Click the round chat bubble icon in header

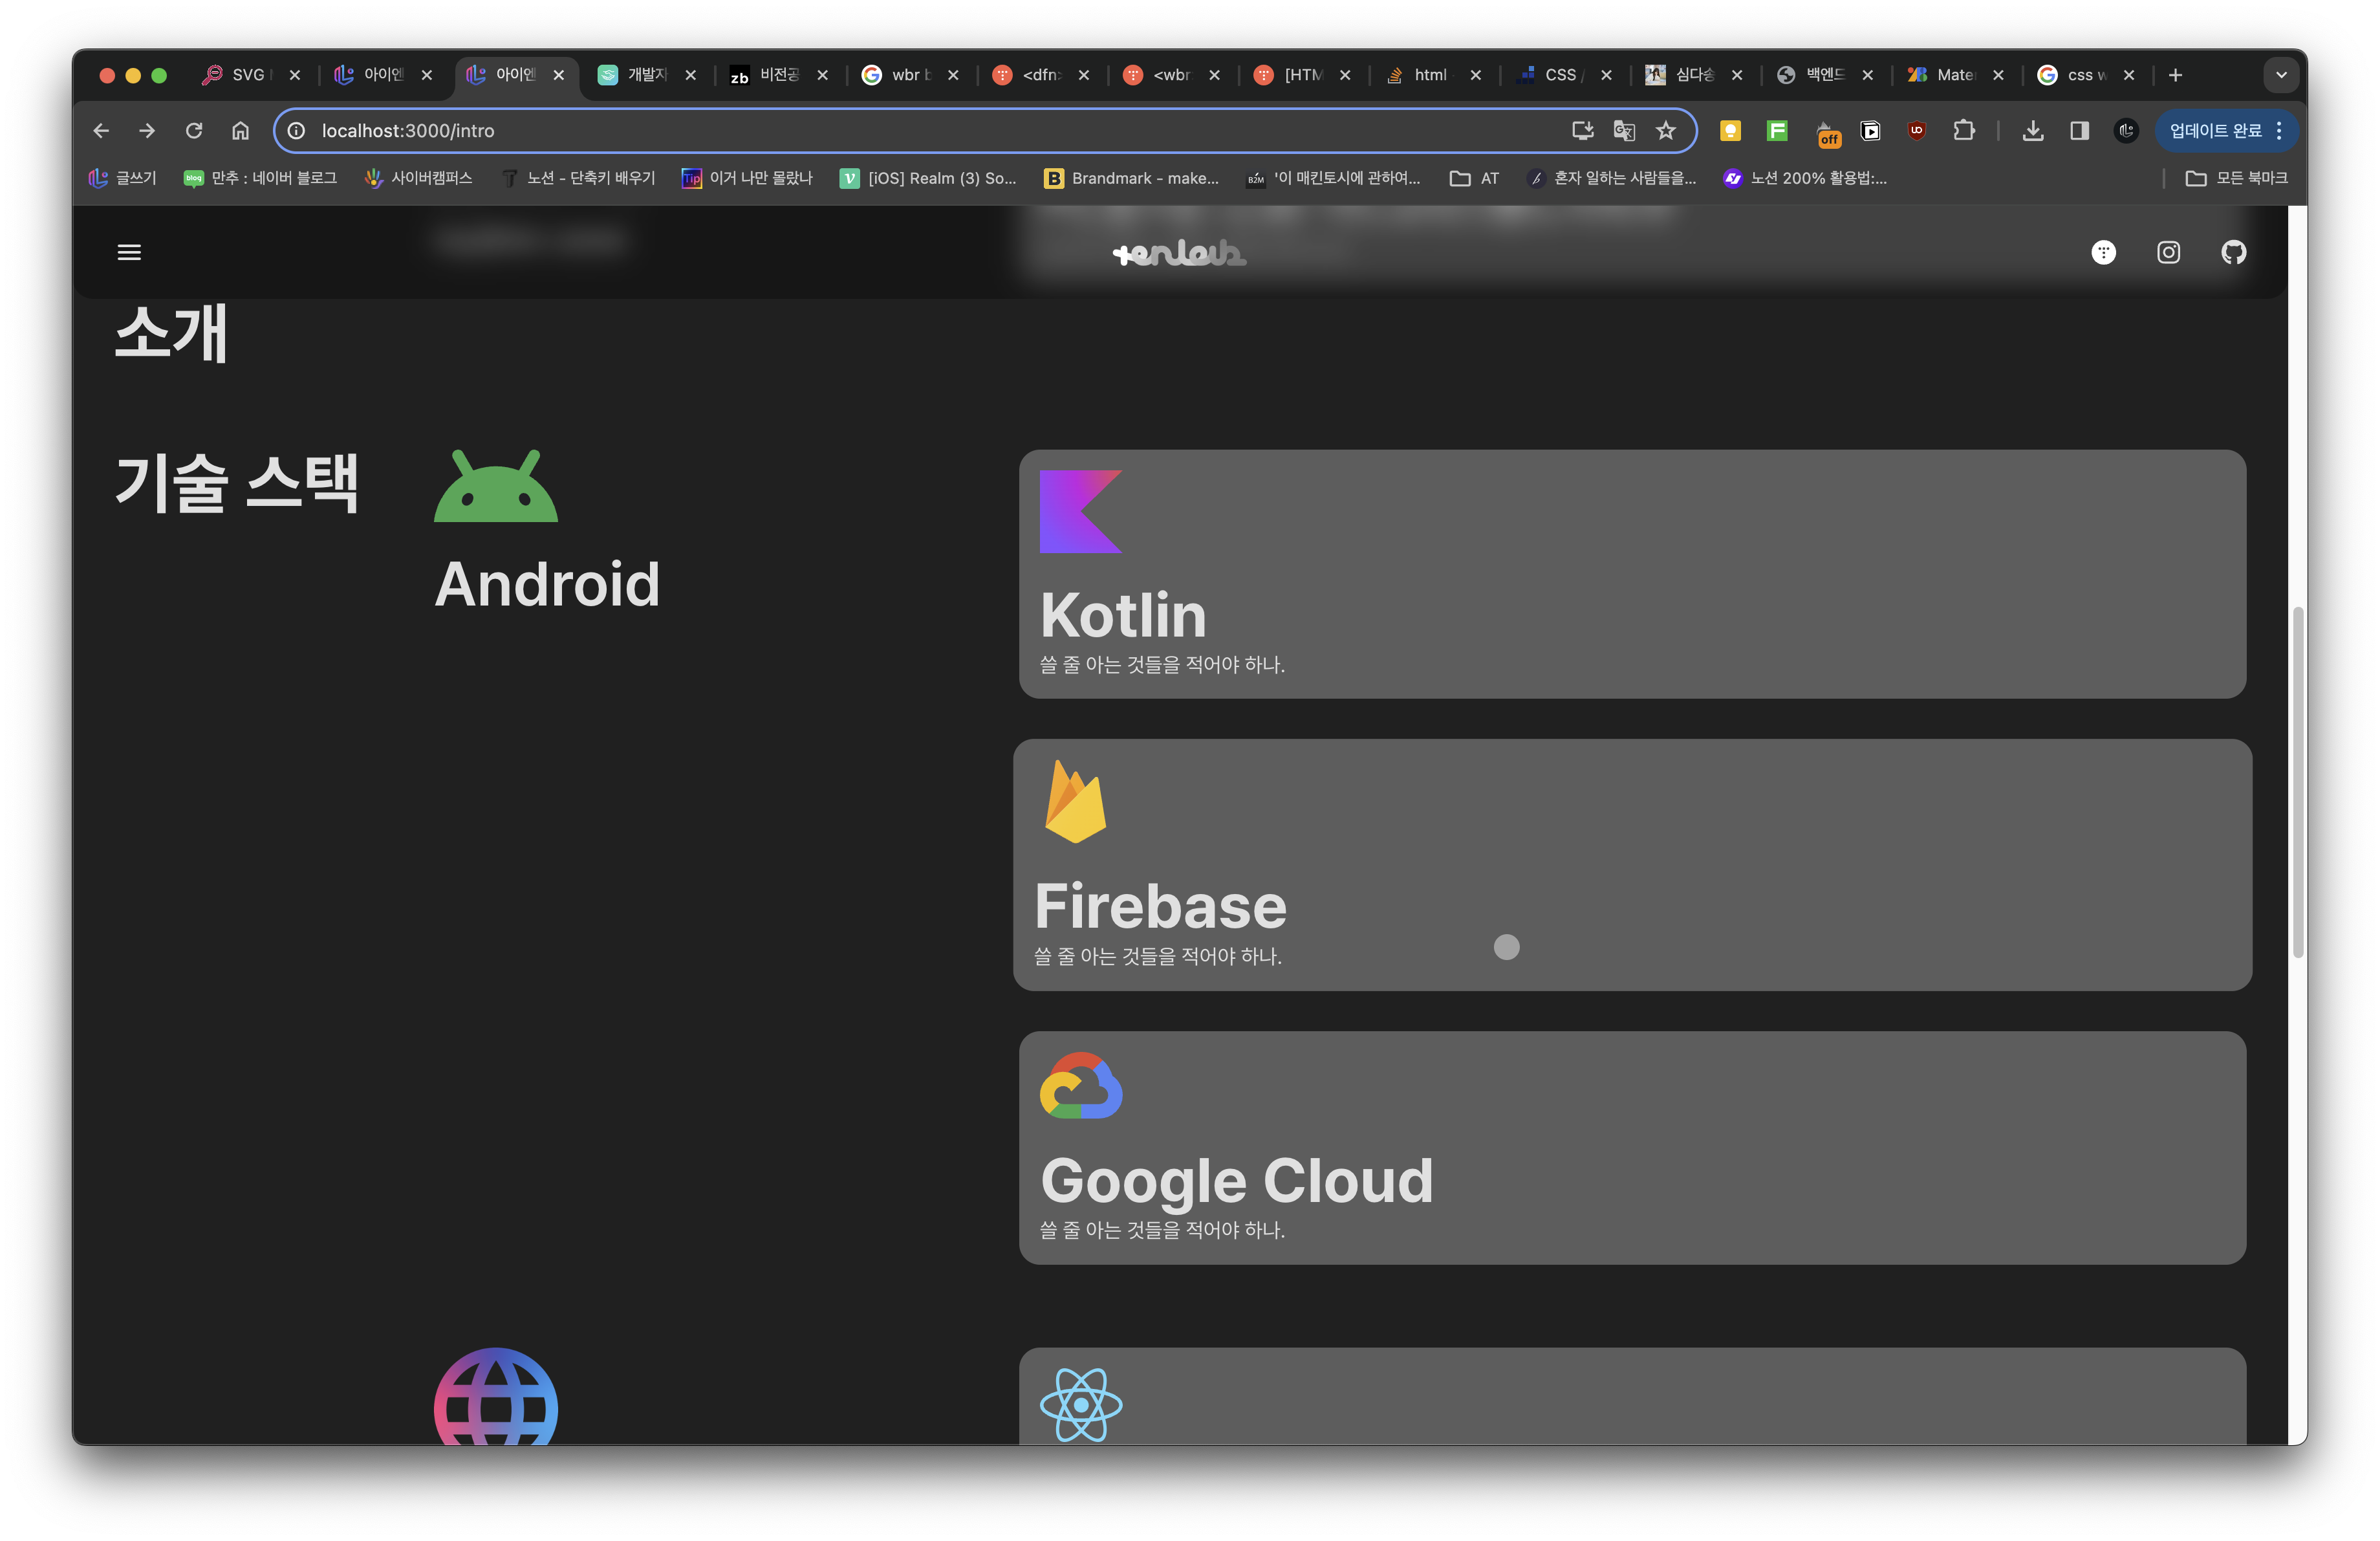pos(2103,252)
